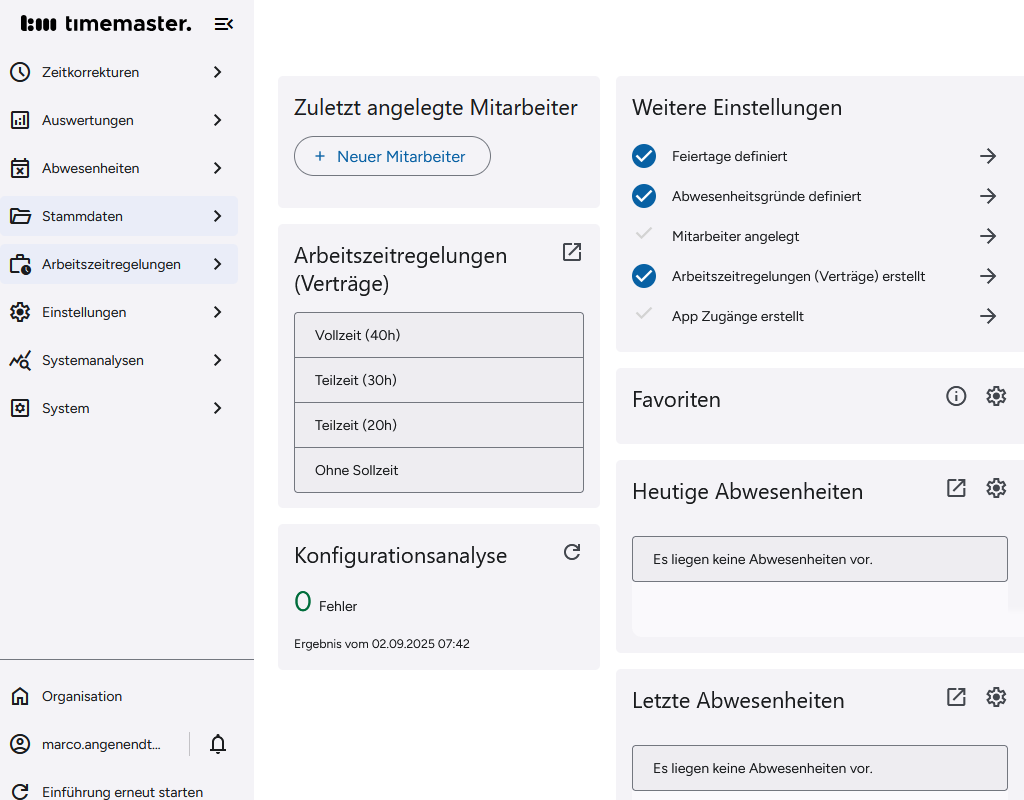Open Letzte Abwesenheiten settings gear
This screenshot has height=800, width=1024.
click(996, 698)
